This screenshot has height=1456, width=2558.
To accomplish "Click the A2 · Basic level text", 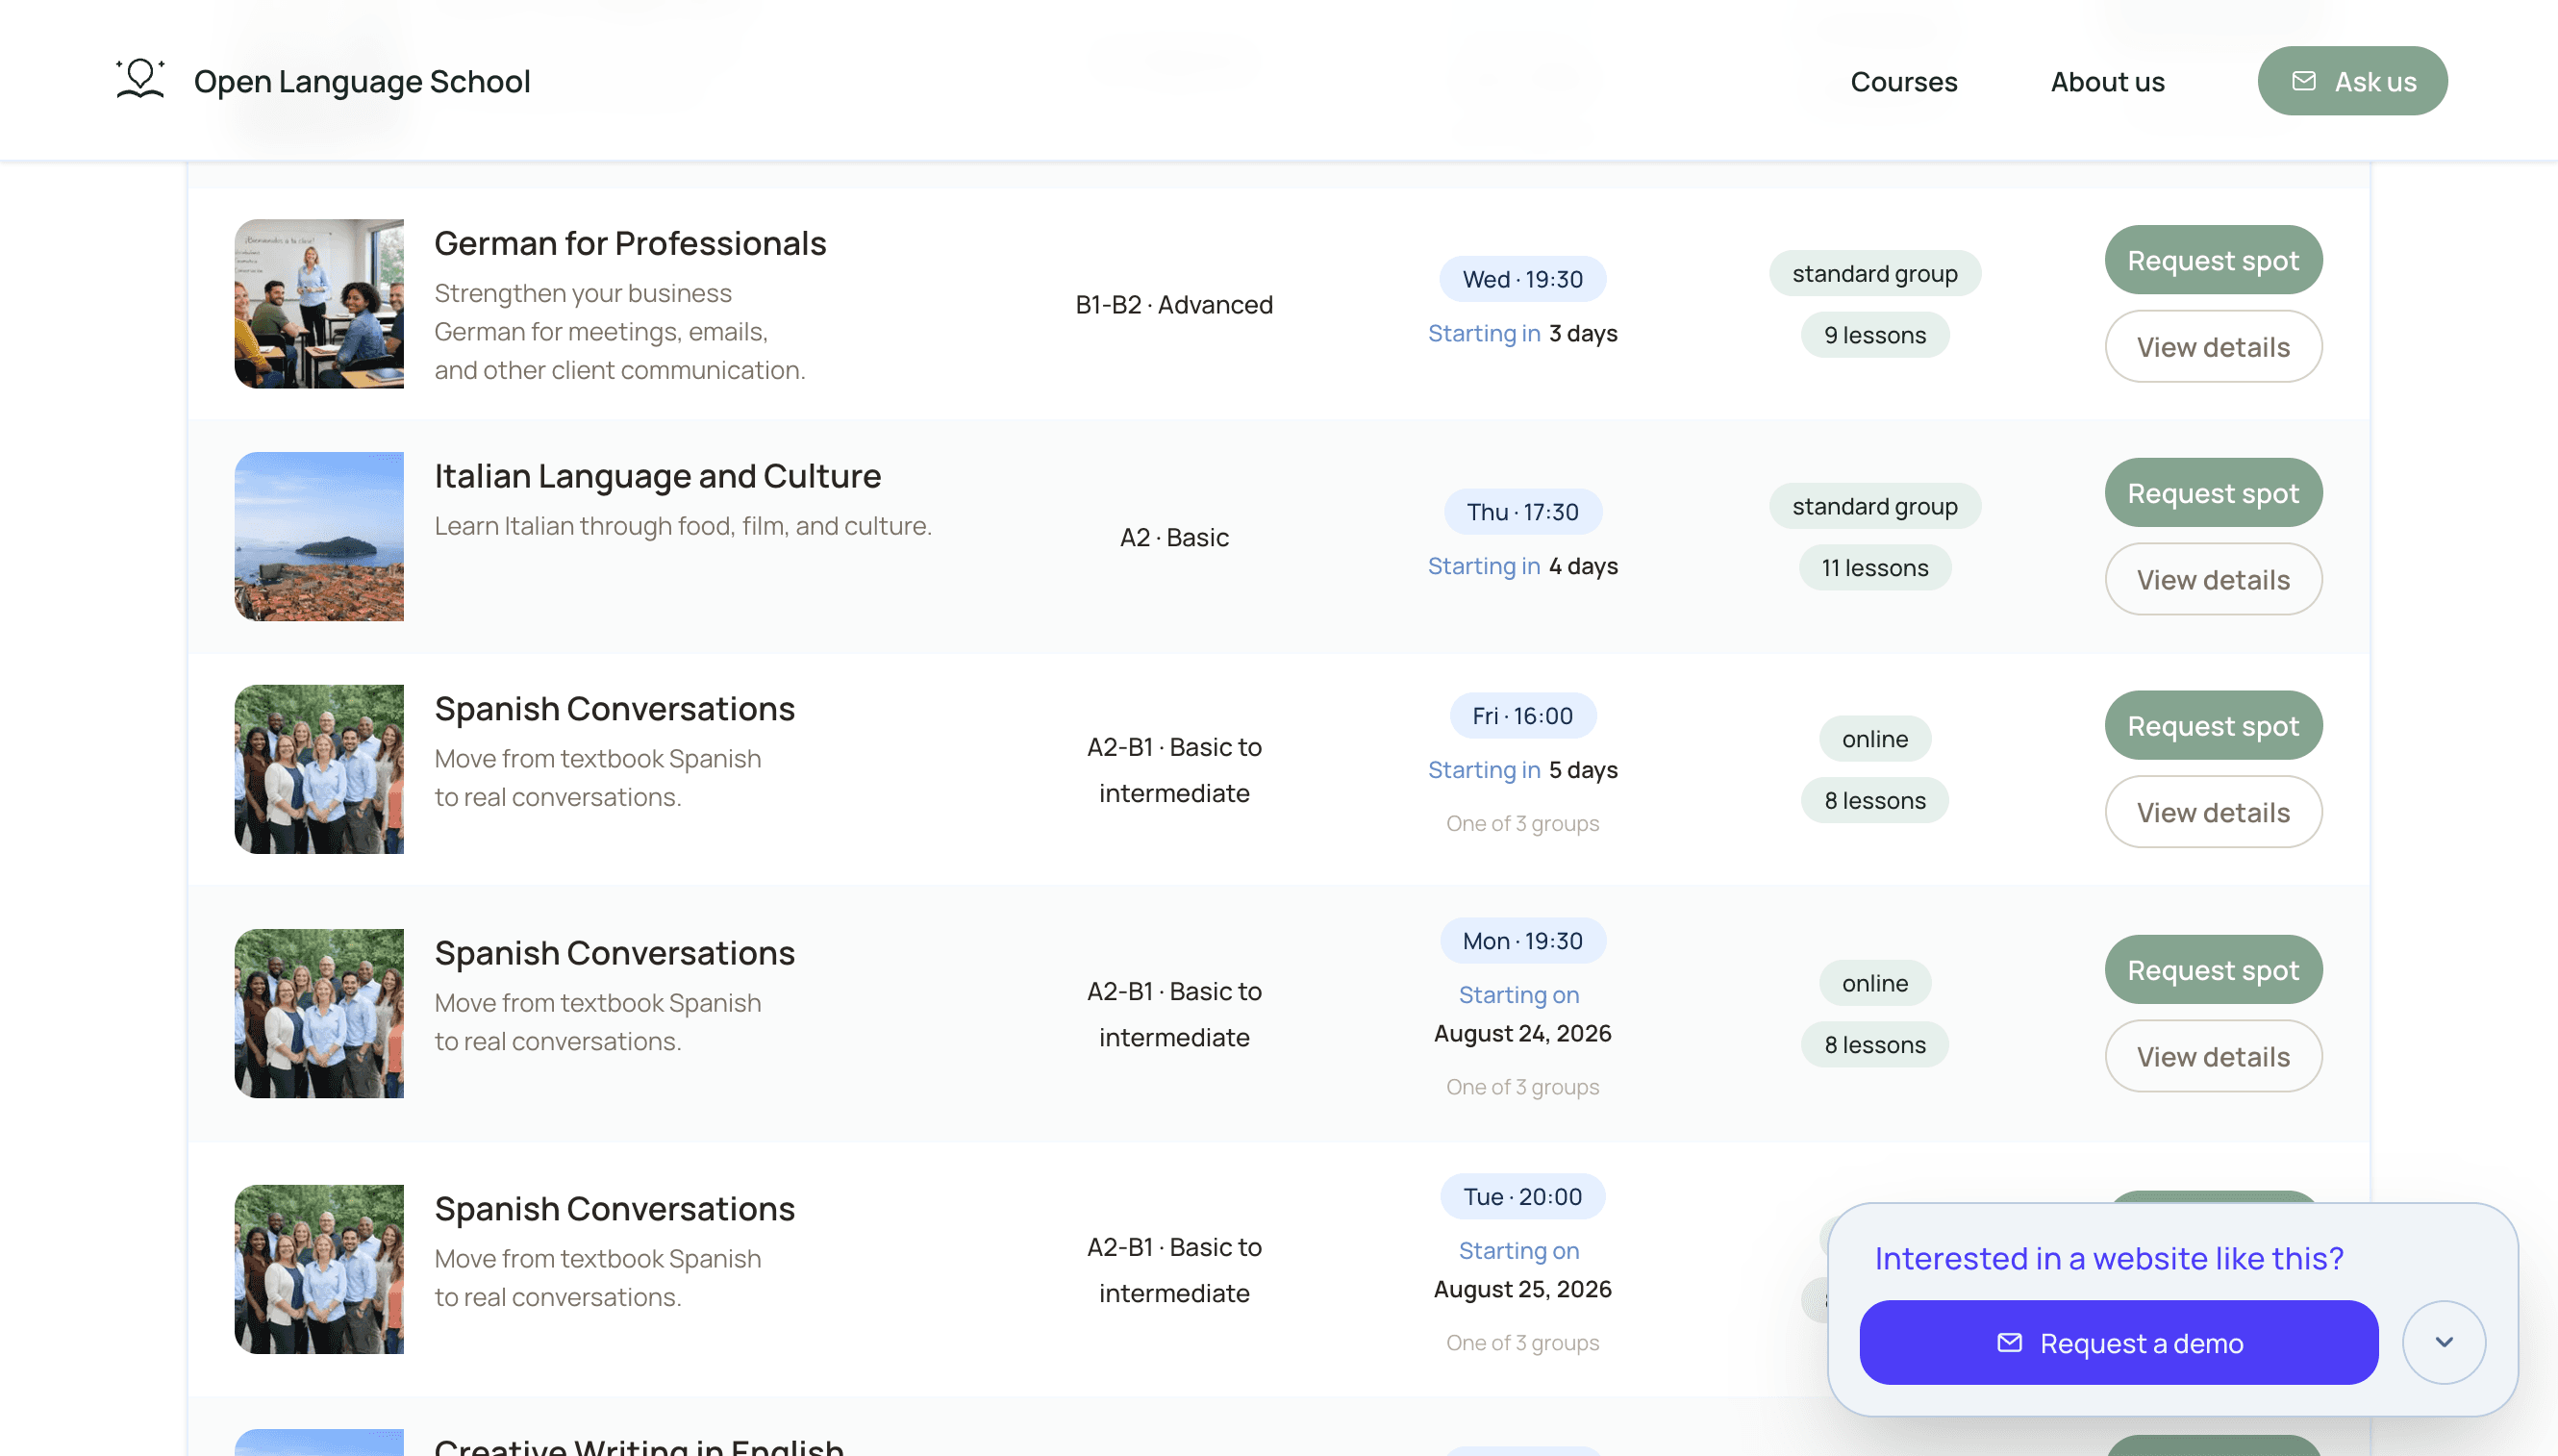I will tap(1174, 537).
